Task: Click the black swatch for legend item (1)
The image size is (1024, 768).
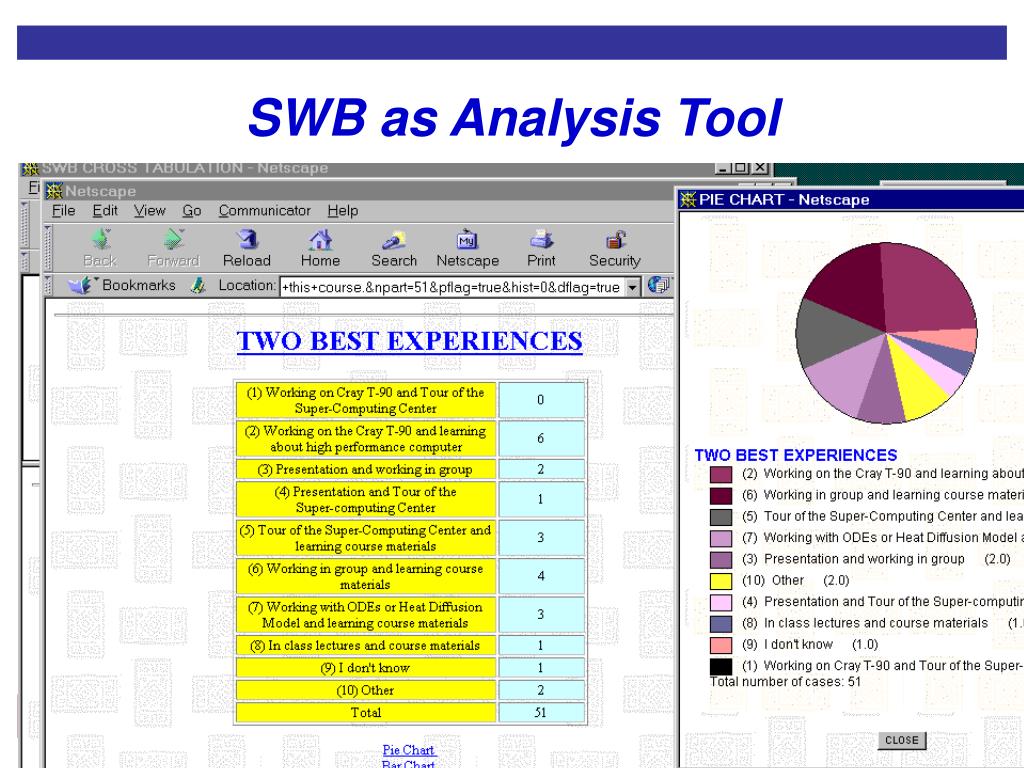Action: tap(721, 667)
